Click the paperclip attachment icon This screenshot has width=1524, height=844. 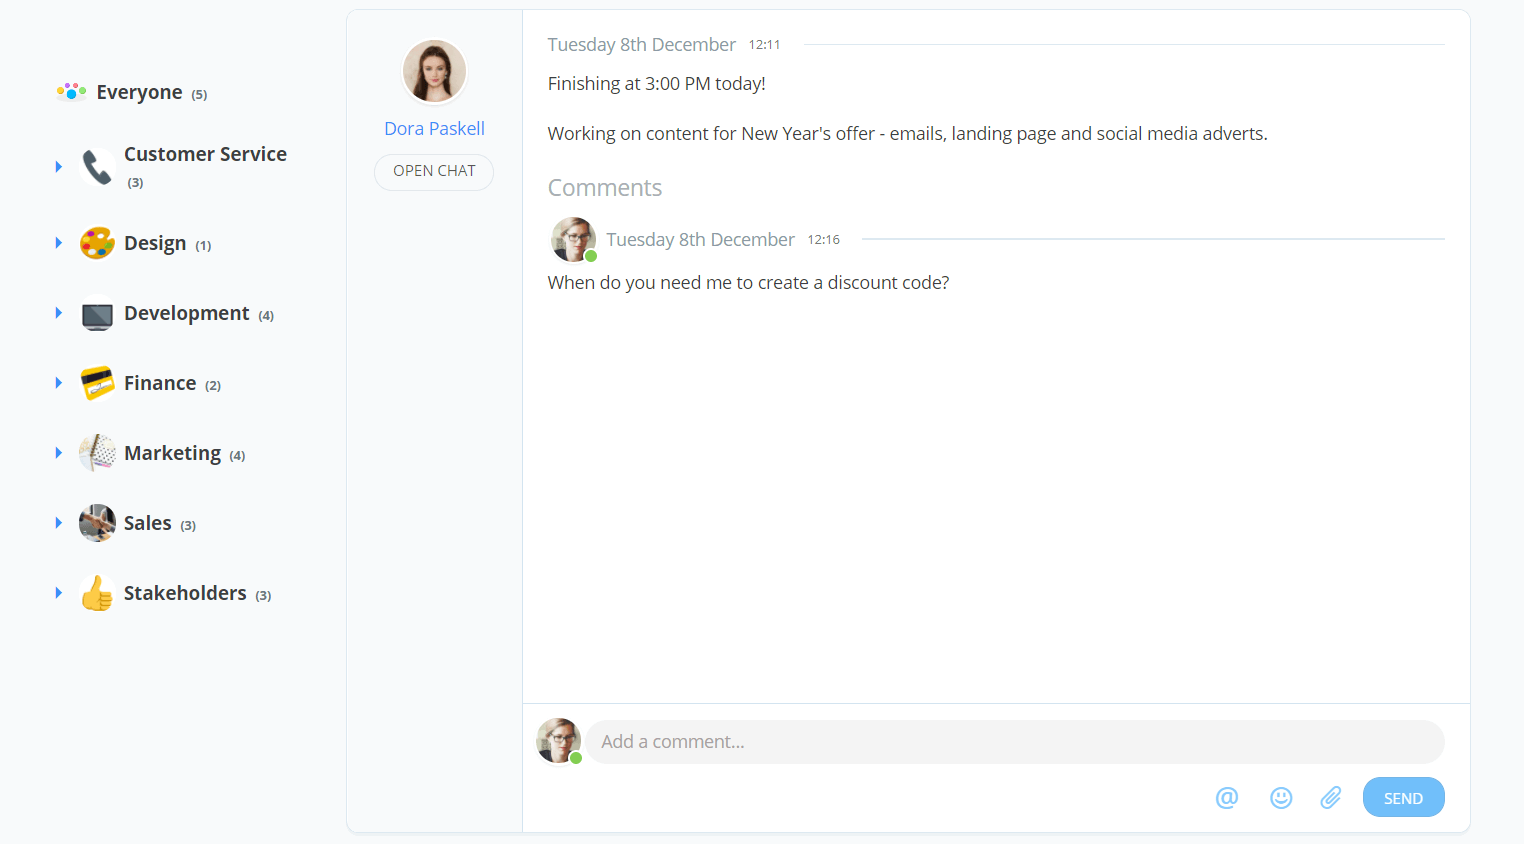(x=1331, y=797)
